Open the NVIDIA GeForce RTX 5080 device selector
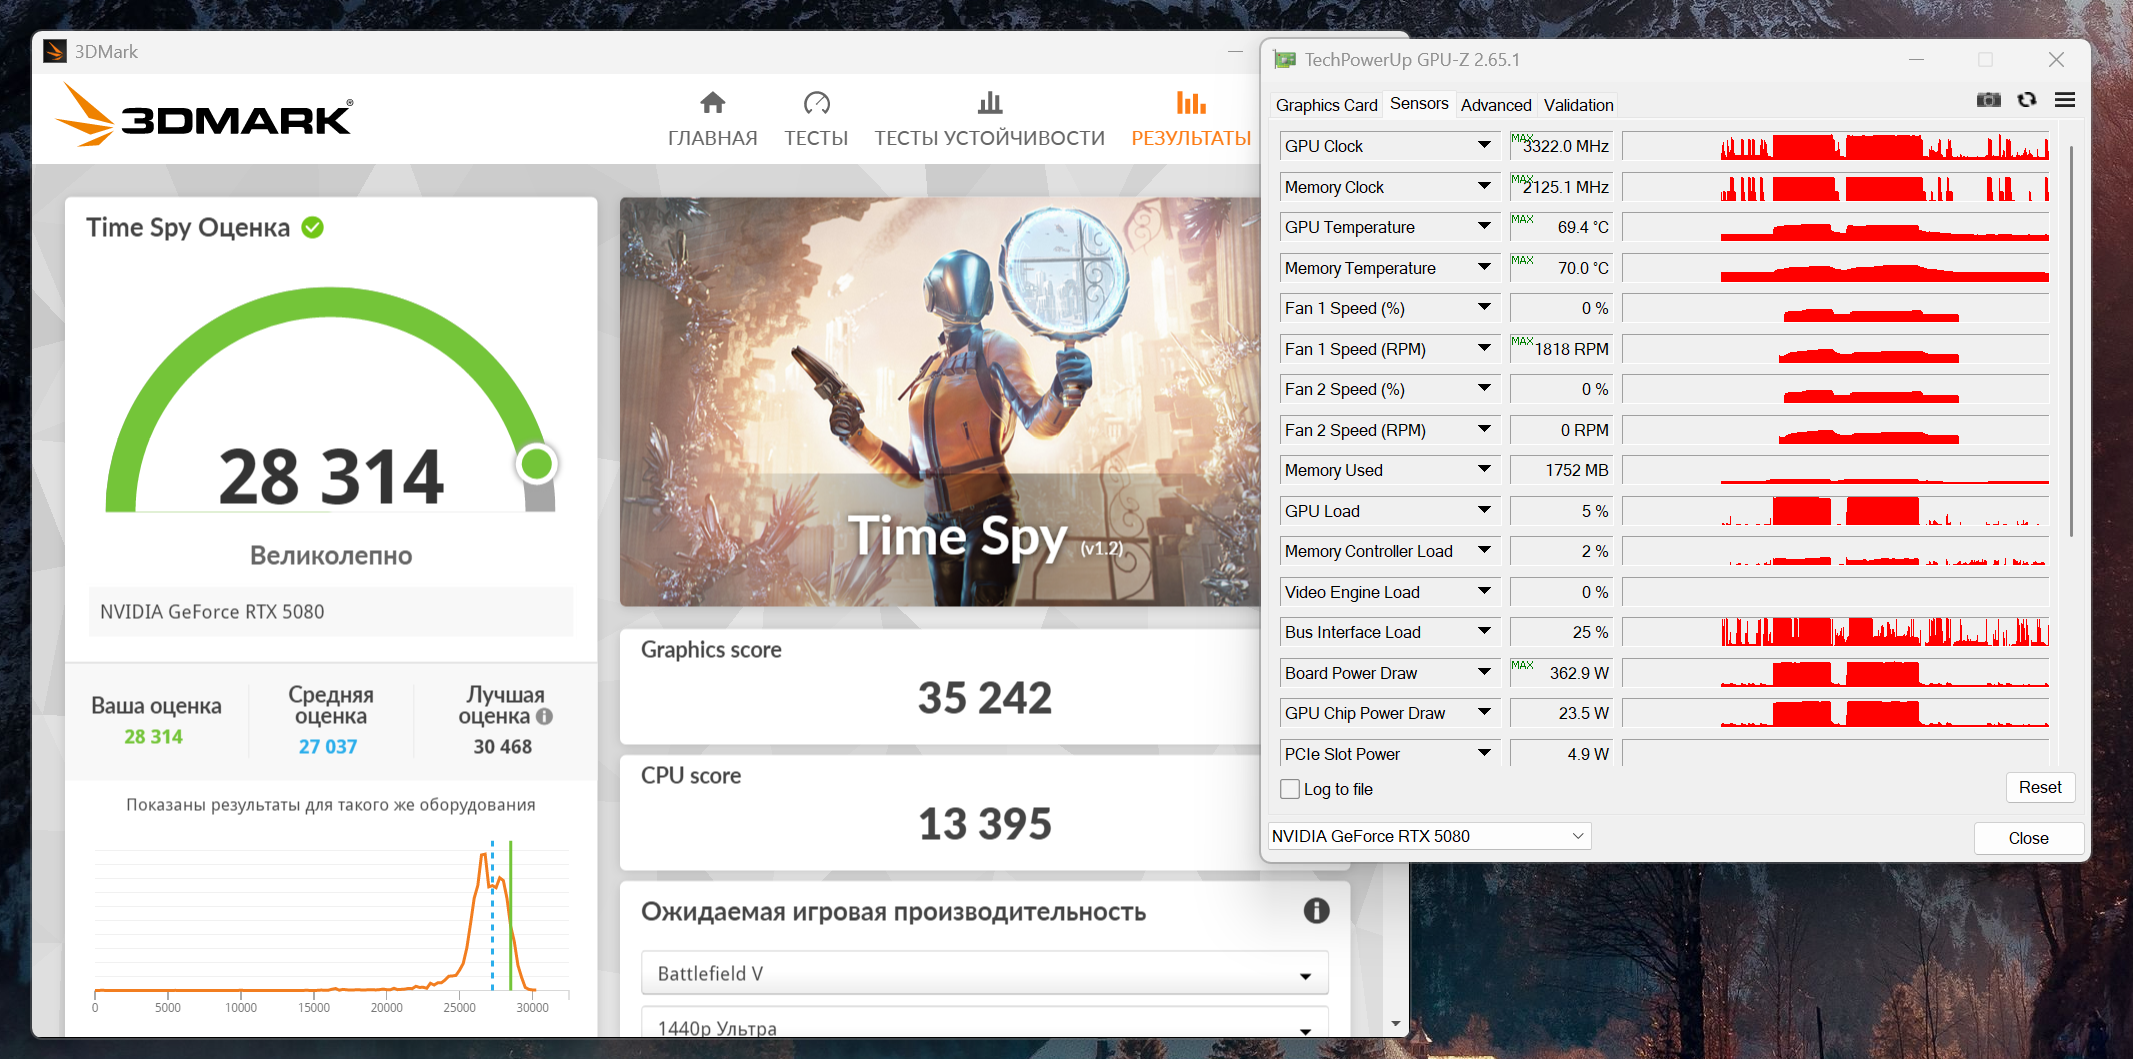Viewport: 2133px width, 1059px height. (x=1429, y=836)
